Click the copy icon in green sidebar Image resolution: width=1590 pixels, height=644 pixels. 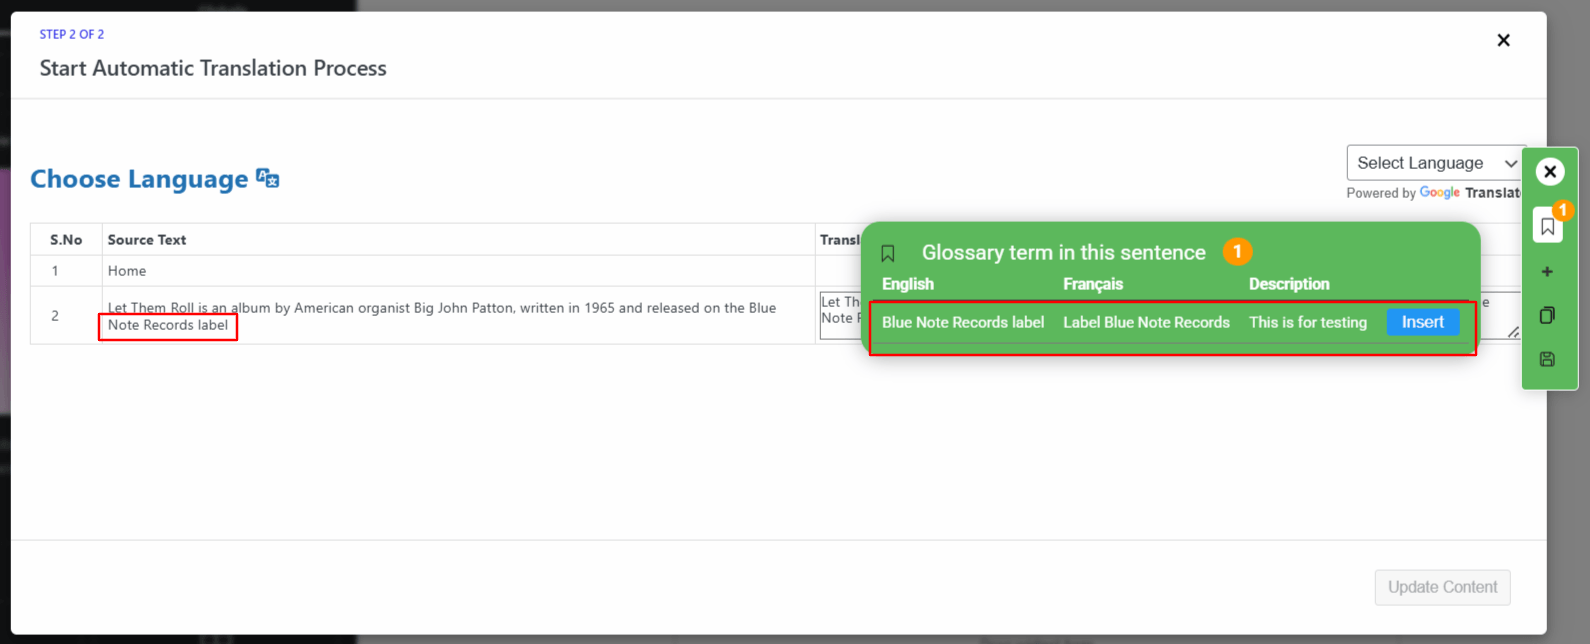[x=1547, y=316]
